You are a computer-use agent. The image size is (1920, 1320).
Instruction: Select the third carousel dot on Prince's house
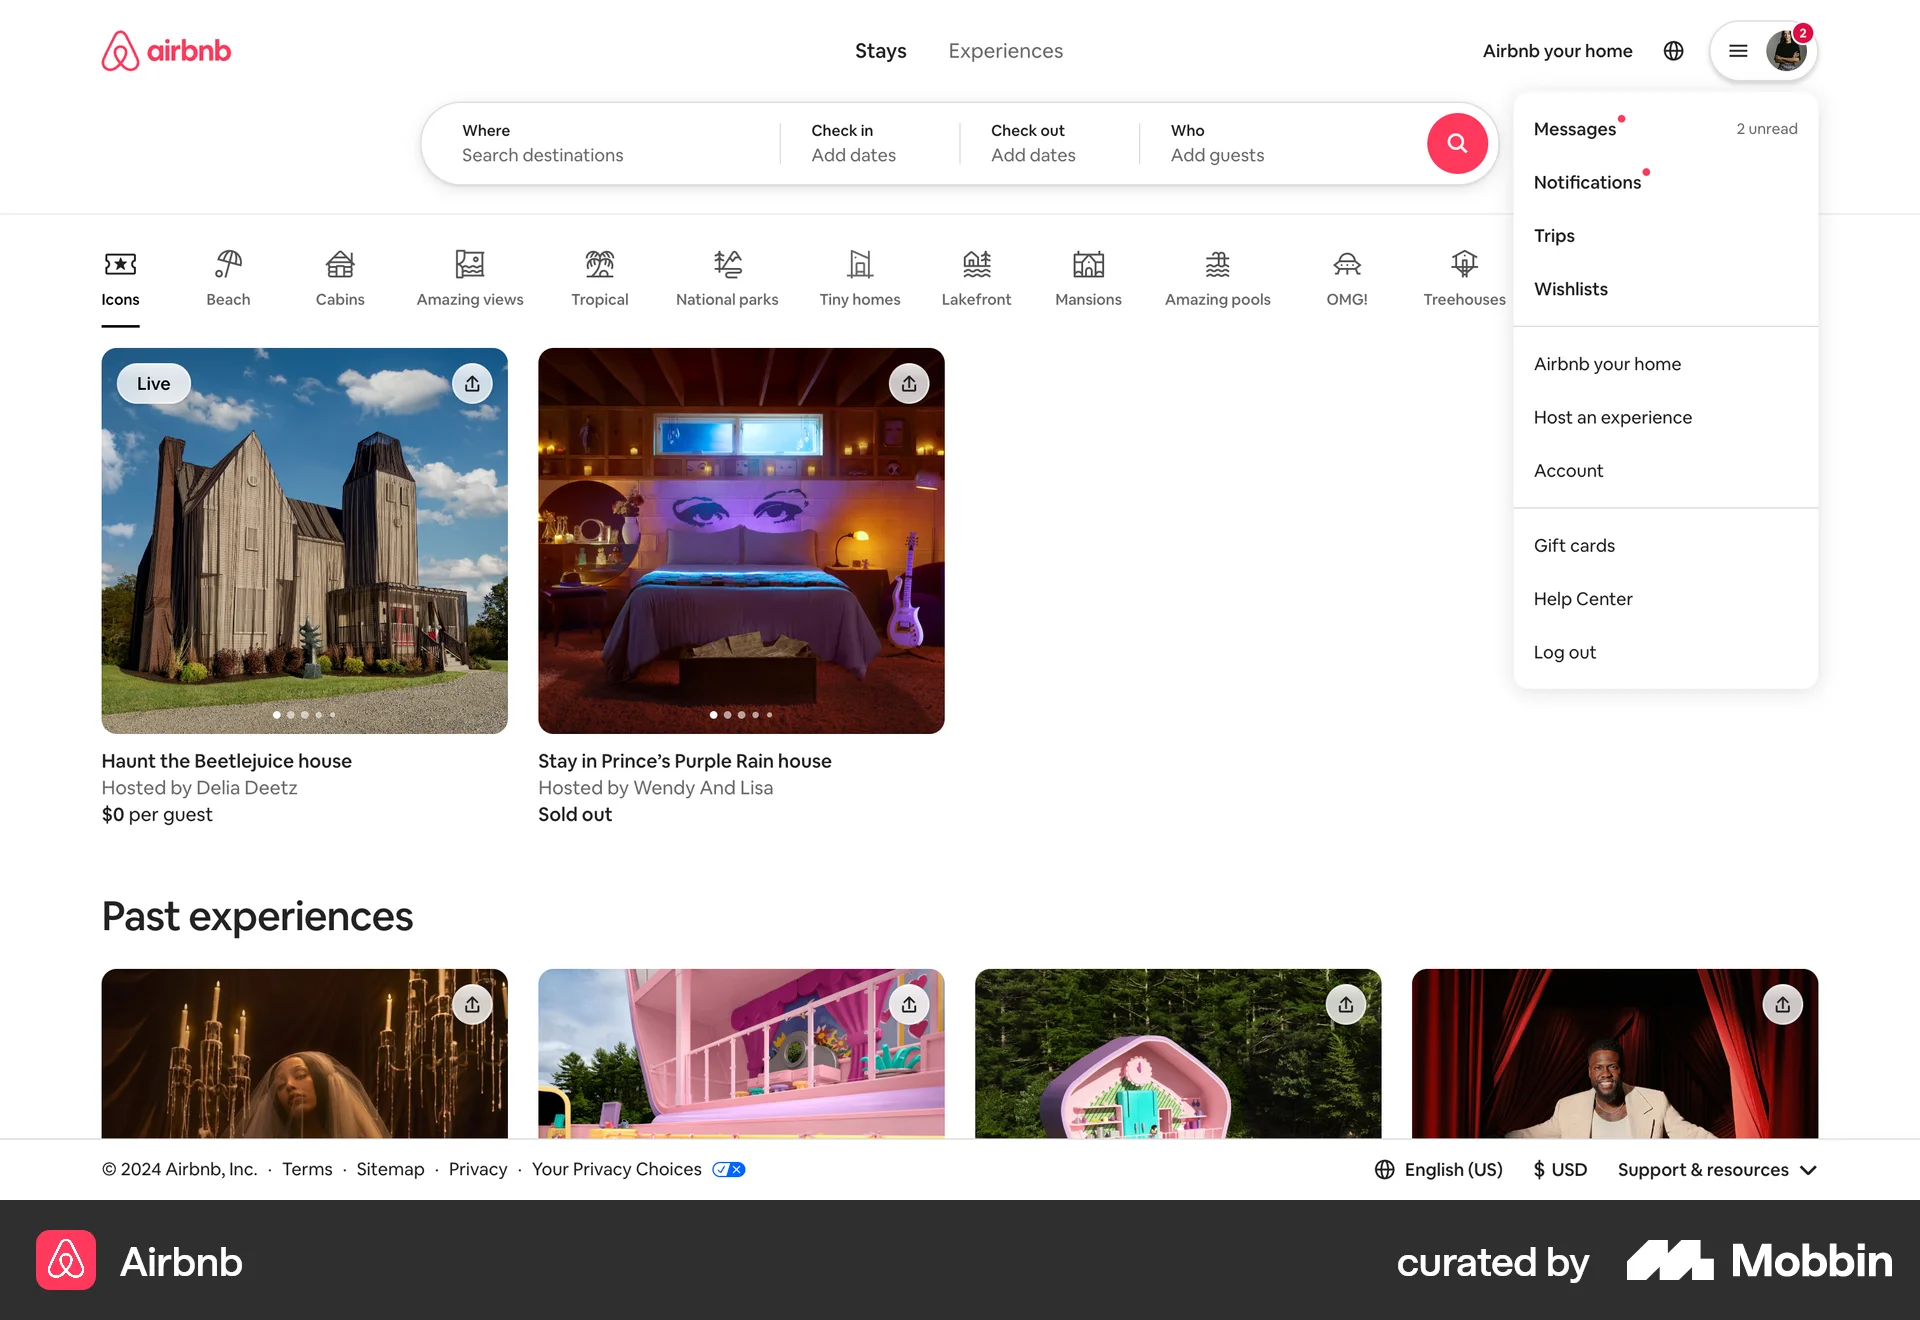click(x=741, y=714)
